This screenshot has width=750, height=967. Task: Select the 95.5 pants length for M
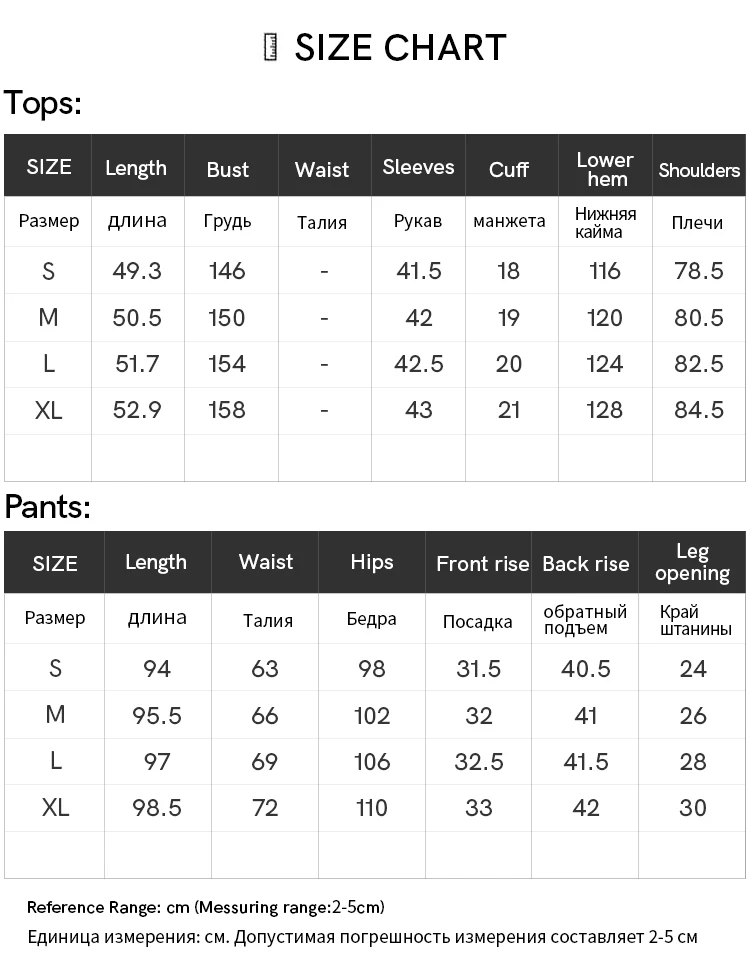pyautogui.click(x=157, y=716)
